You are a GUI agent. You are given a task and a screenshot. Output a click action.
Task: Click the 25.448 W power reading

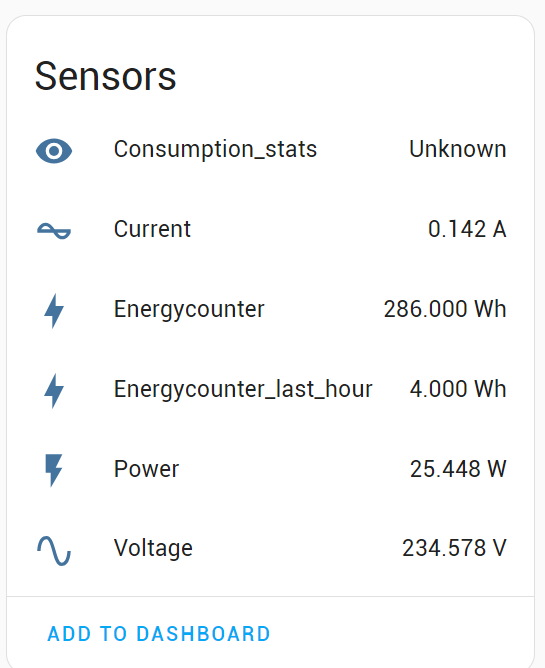tap(458, 469)
